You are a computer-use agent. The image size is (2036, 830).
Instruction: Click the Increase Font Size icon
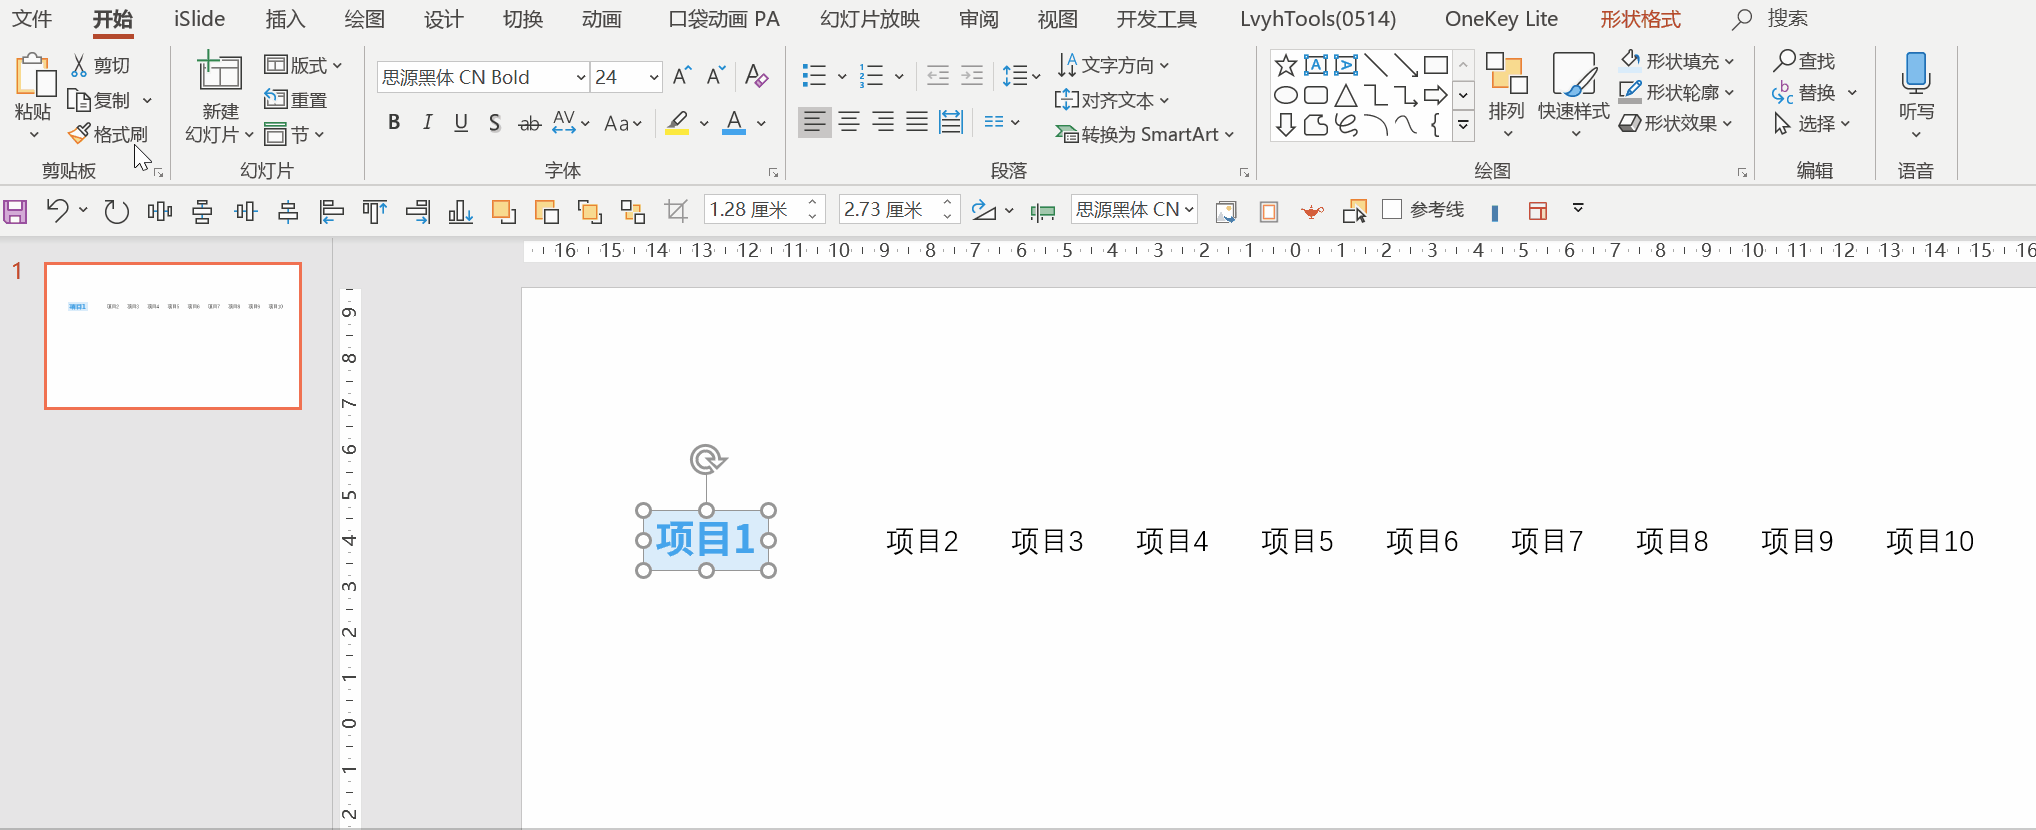pos(682,77)
